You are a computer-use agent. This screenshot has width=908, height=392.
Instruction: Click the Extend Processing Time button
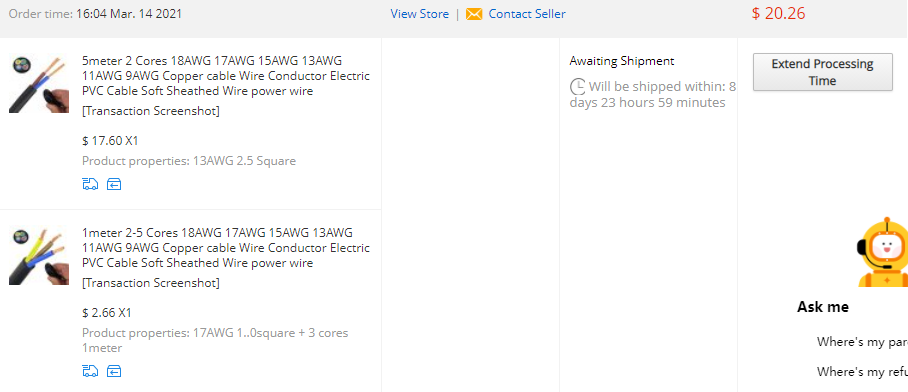[x=822, y=72]
